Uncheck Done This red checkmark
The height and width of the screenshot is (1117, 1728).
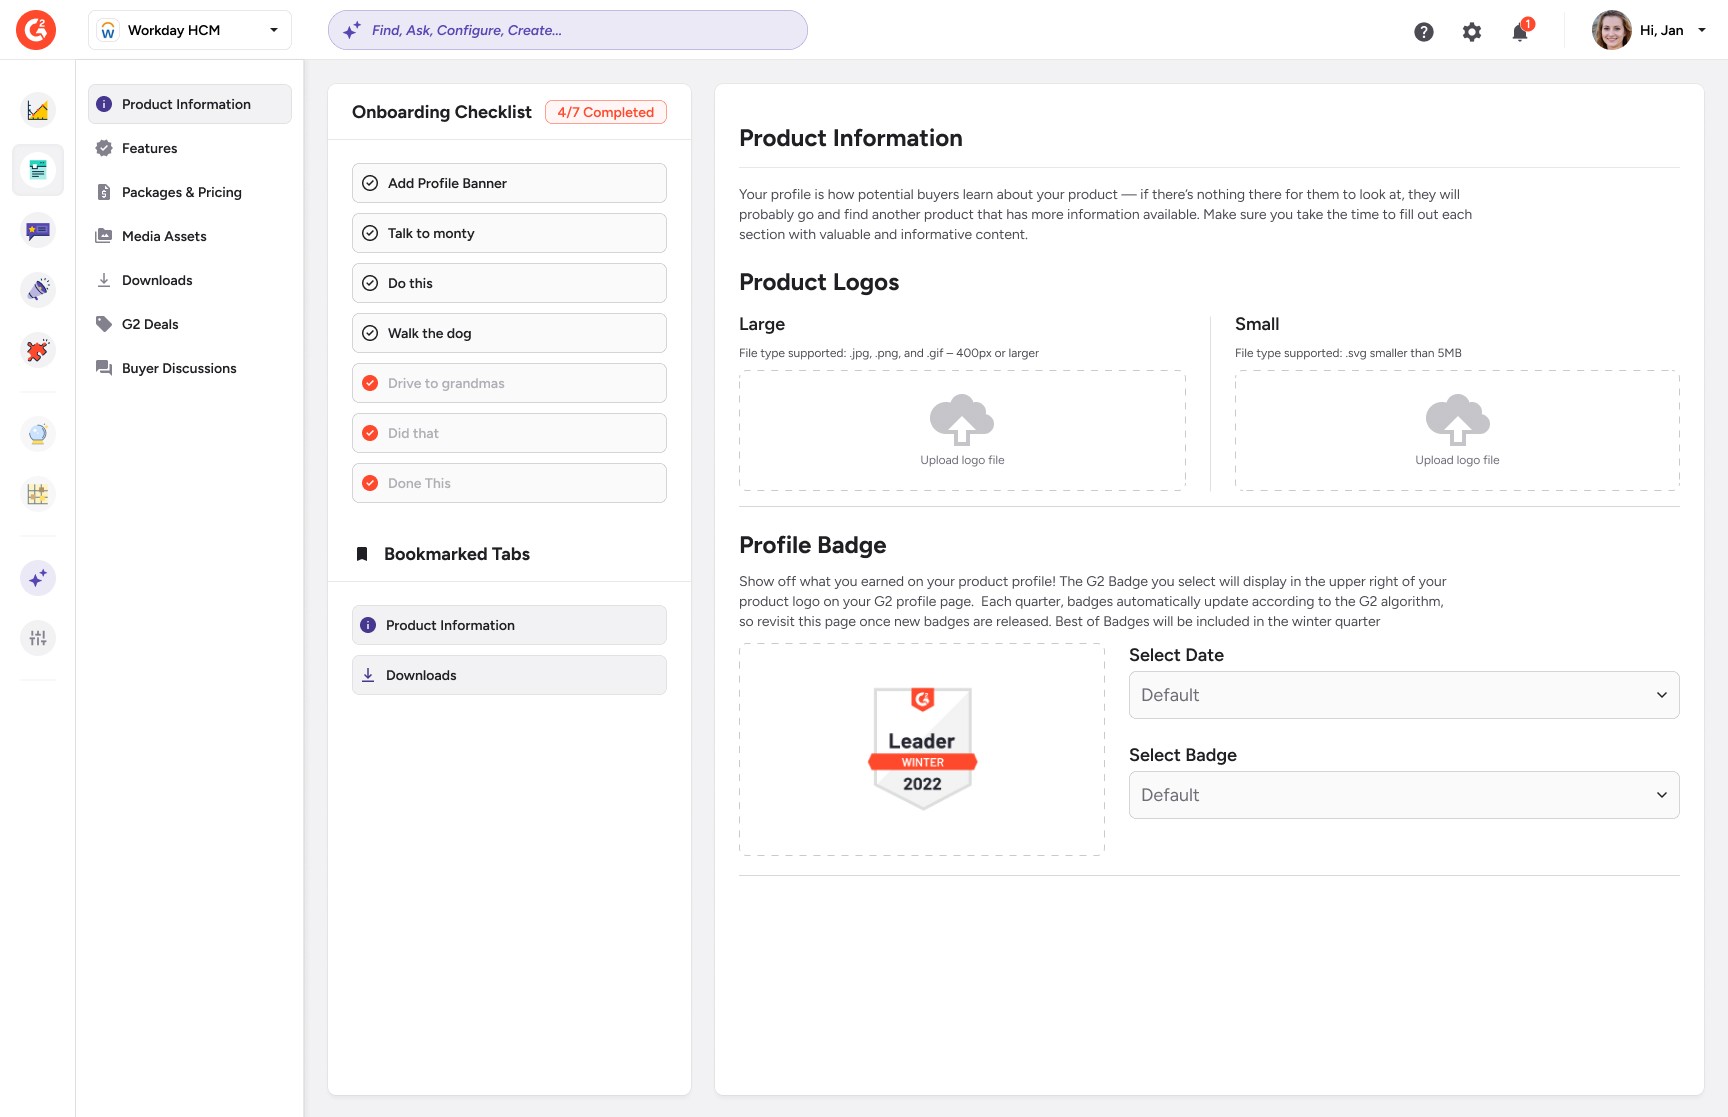370,483
